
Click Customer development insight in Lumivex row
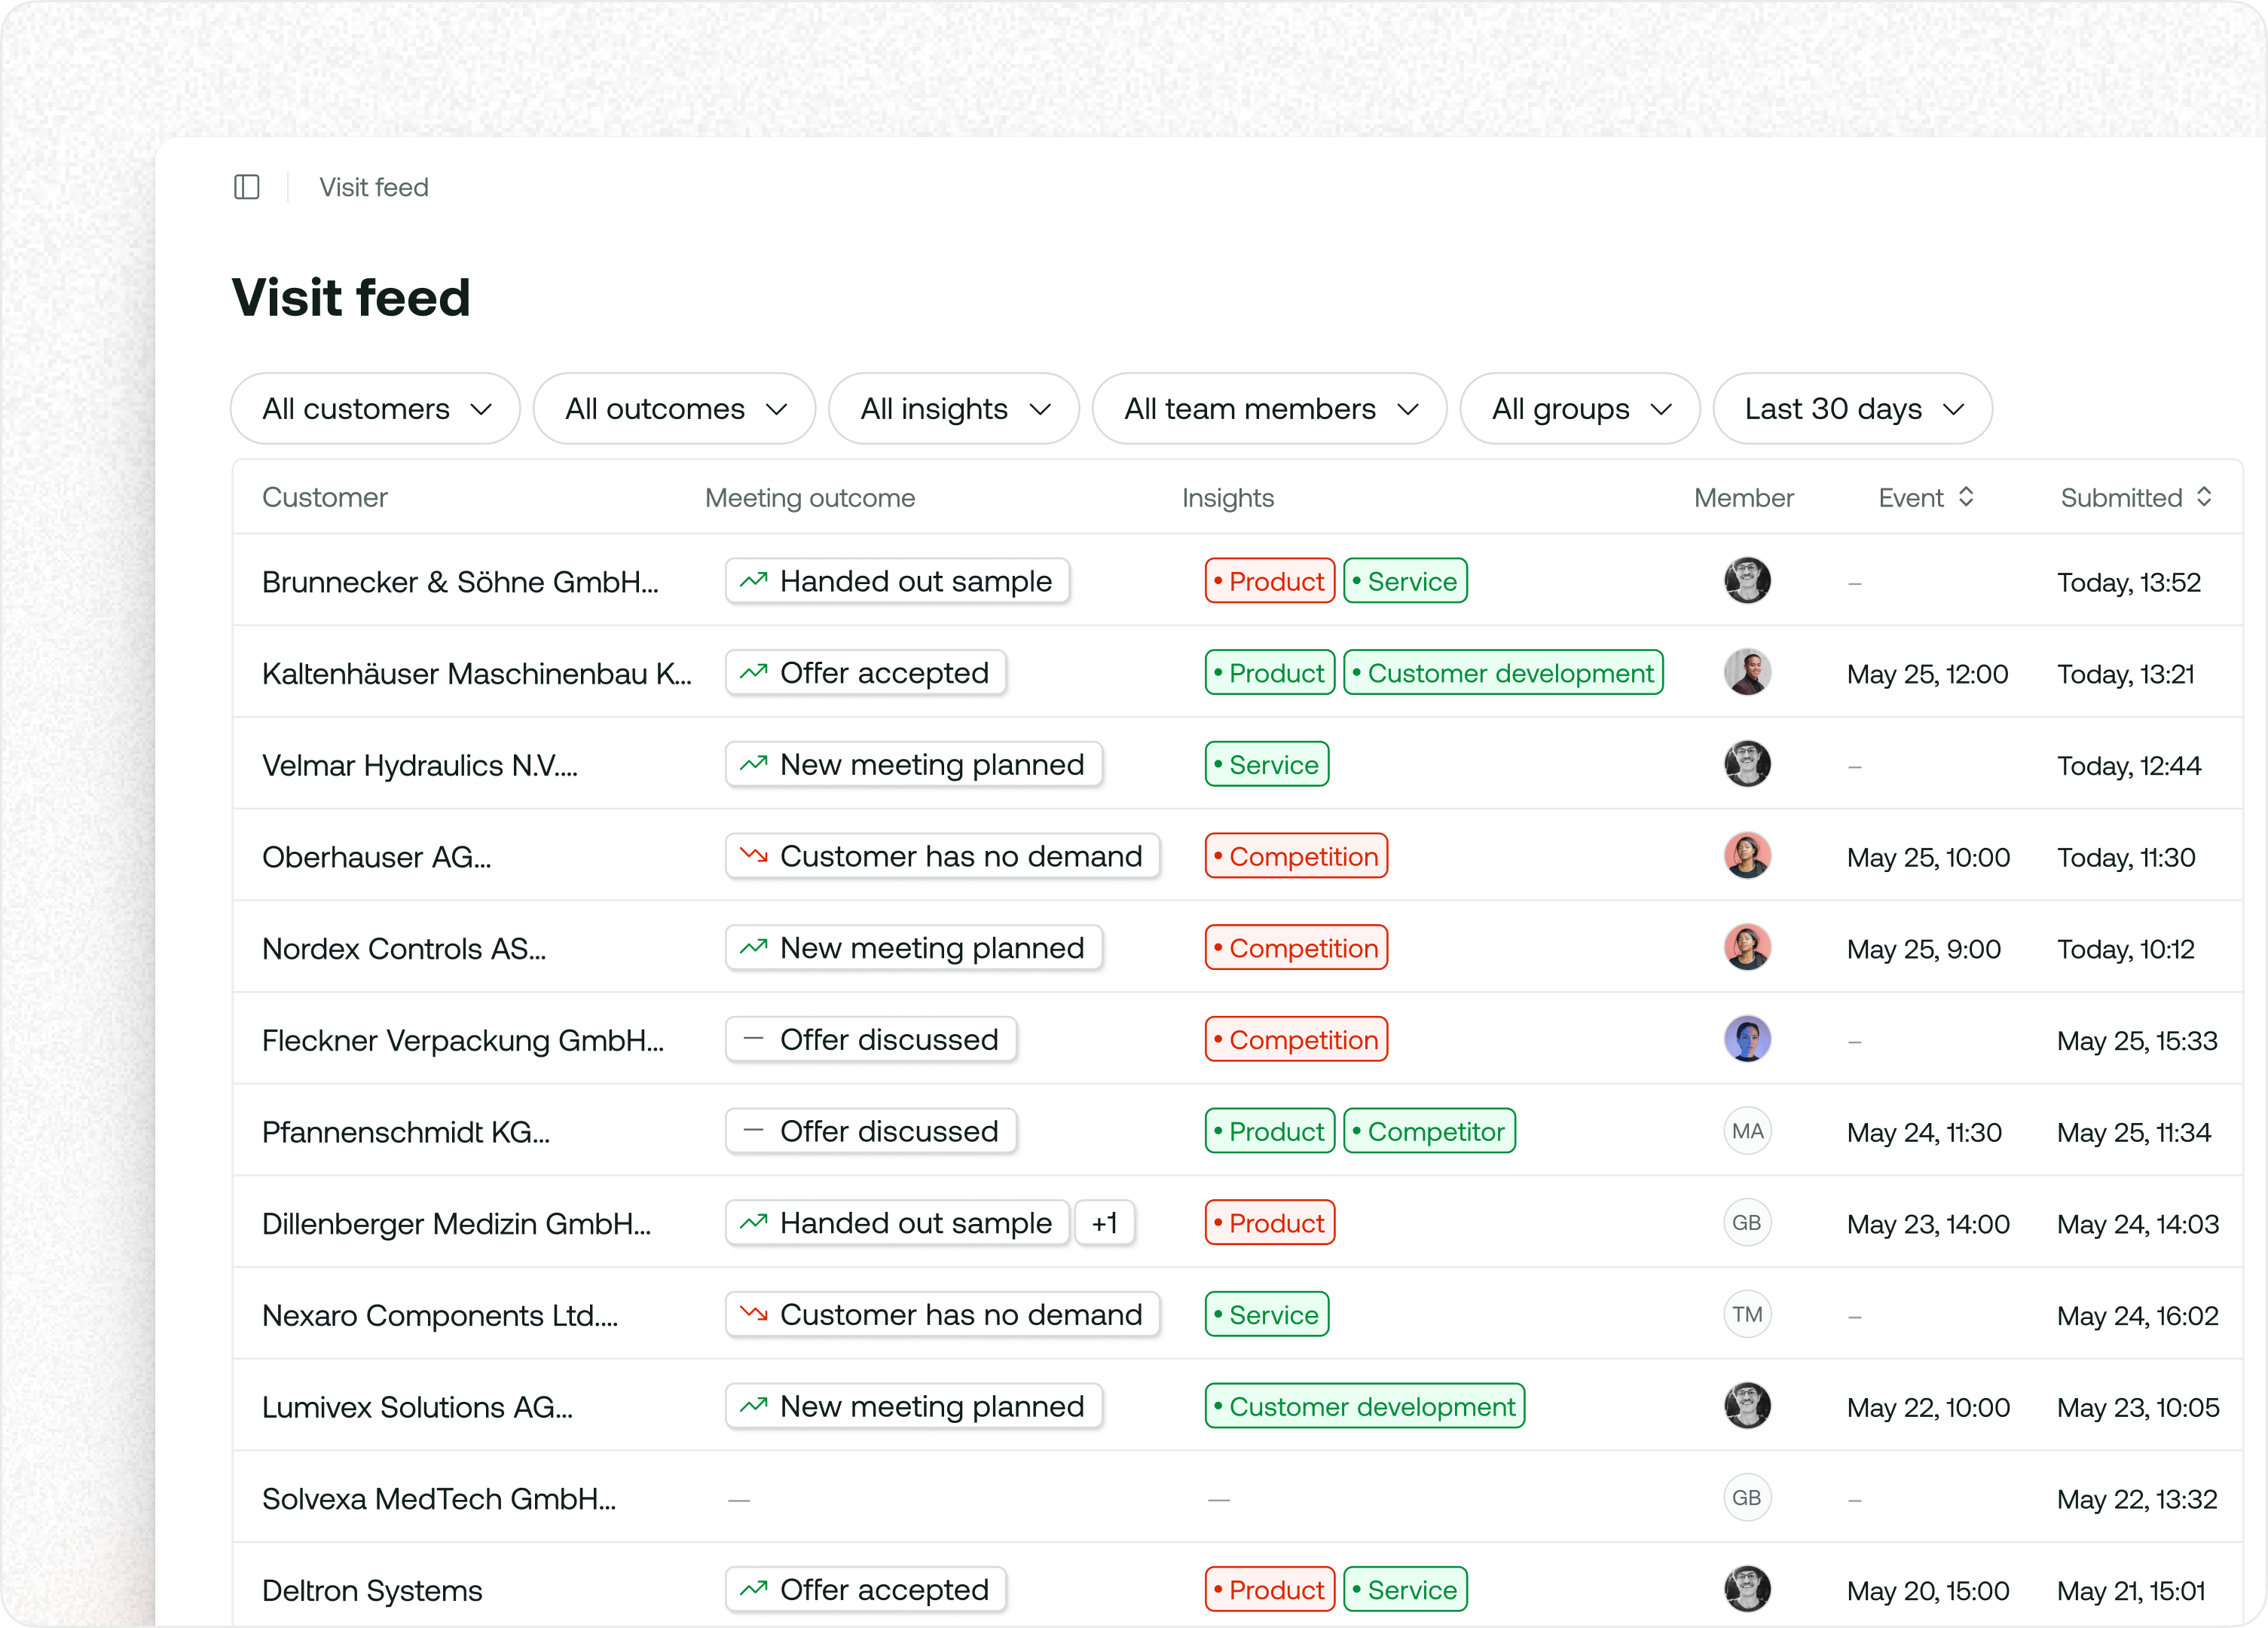click(1364, 1406)
